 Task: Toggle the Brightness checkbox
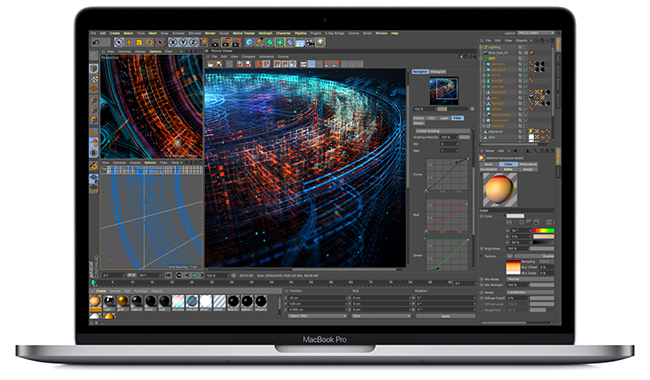coord(482,249)
